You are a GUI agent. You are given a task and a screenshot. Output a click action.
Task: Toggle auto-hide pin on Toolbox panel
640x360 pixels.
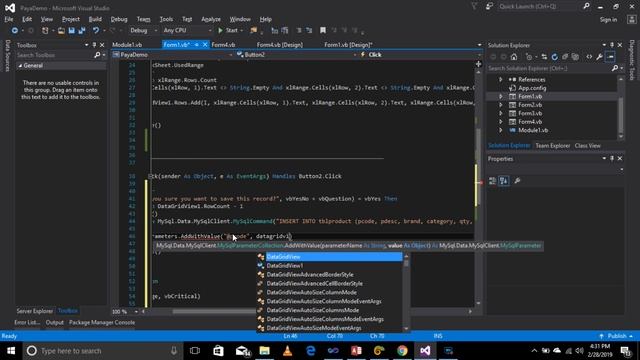tap(94, 45)
